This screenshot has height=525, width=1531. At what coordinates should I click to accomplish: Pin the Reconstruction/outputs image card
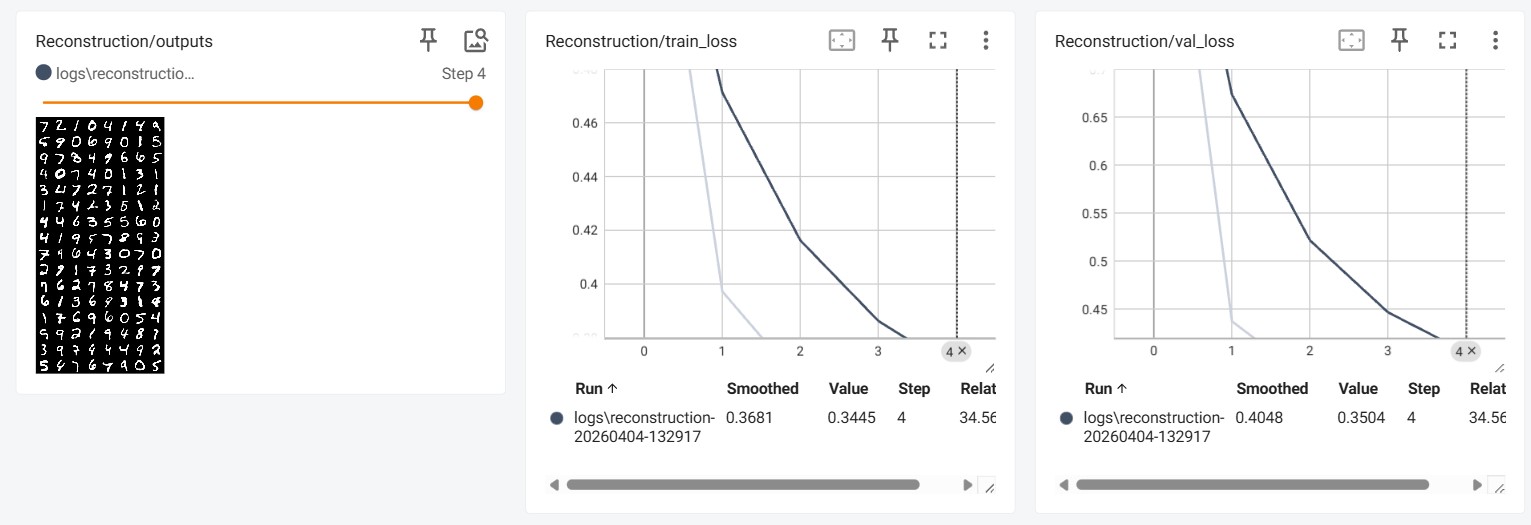[428, 40]
